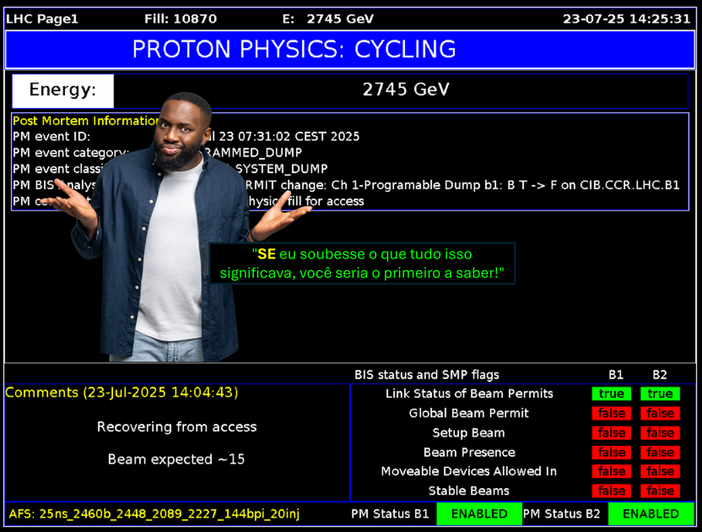
Task: Click the date and time display
Action: (x=626, y=19)
